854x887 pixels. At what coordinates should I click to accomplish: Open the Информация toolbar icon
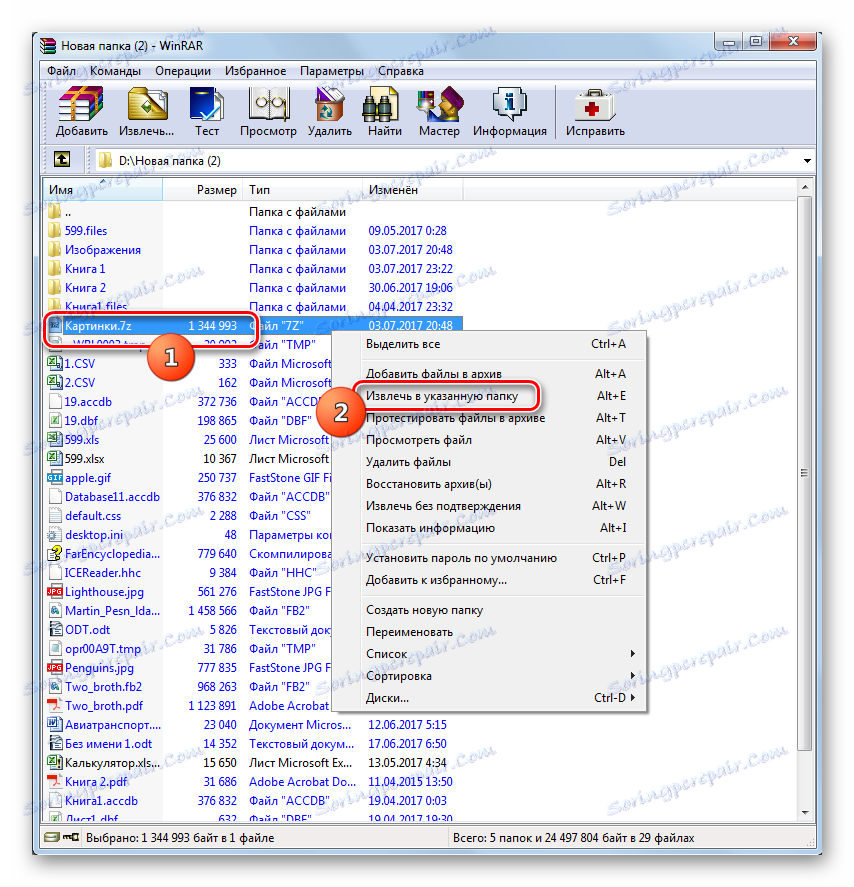tap(510, 104)
